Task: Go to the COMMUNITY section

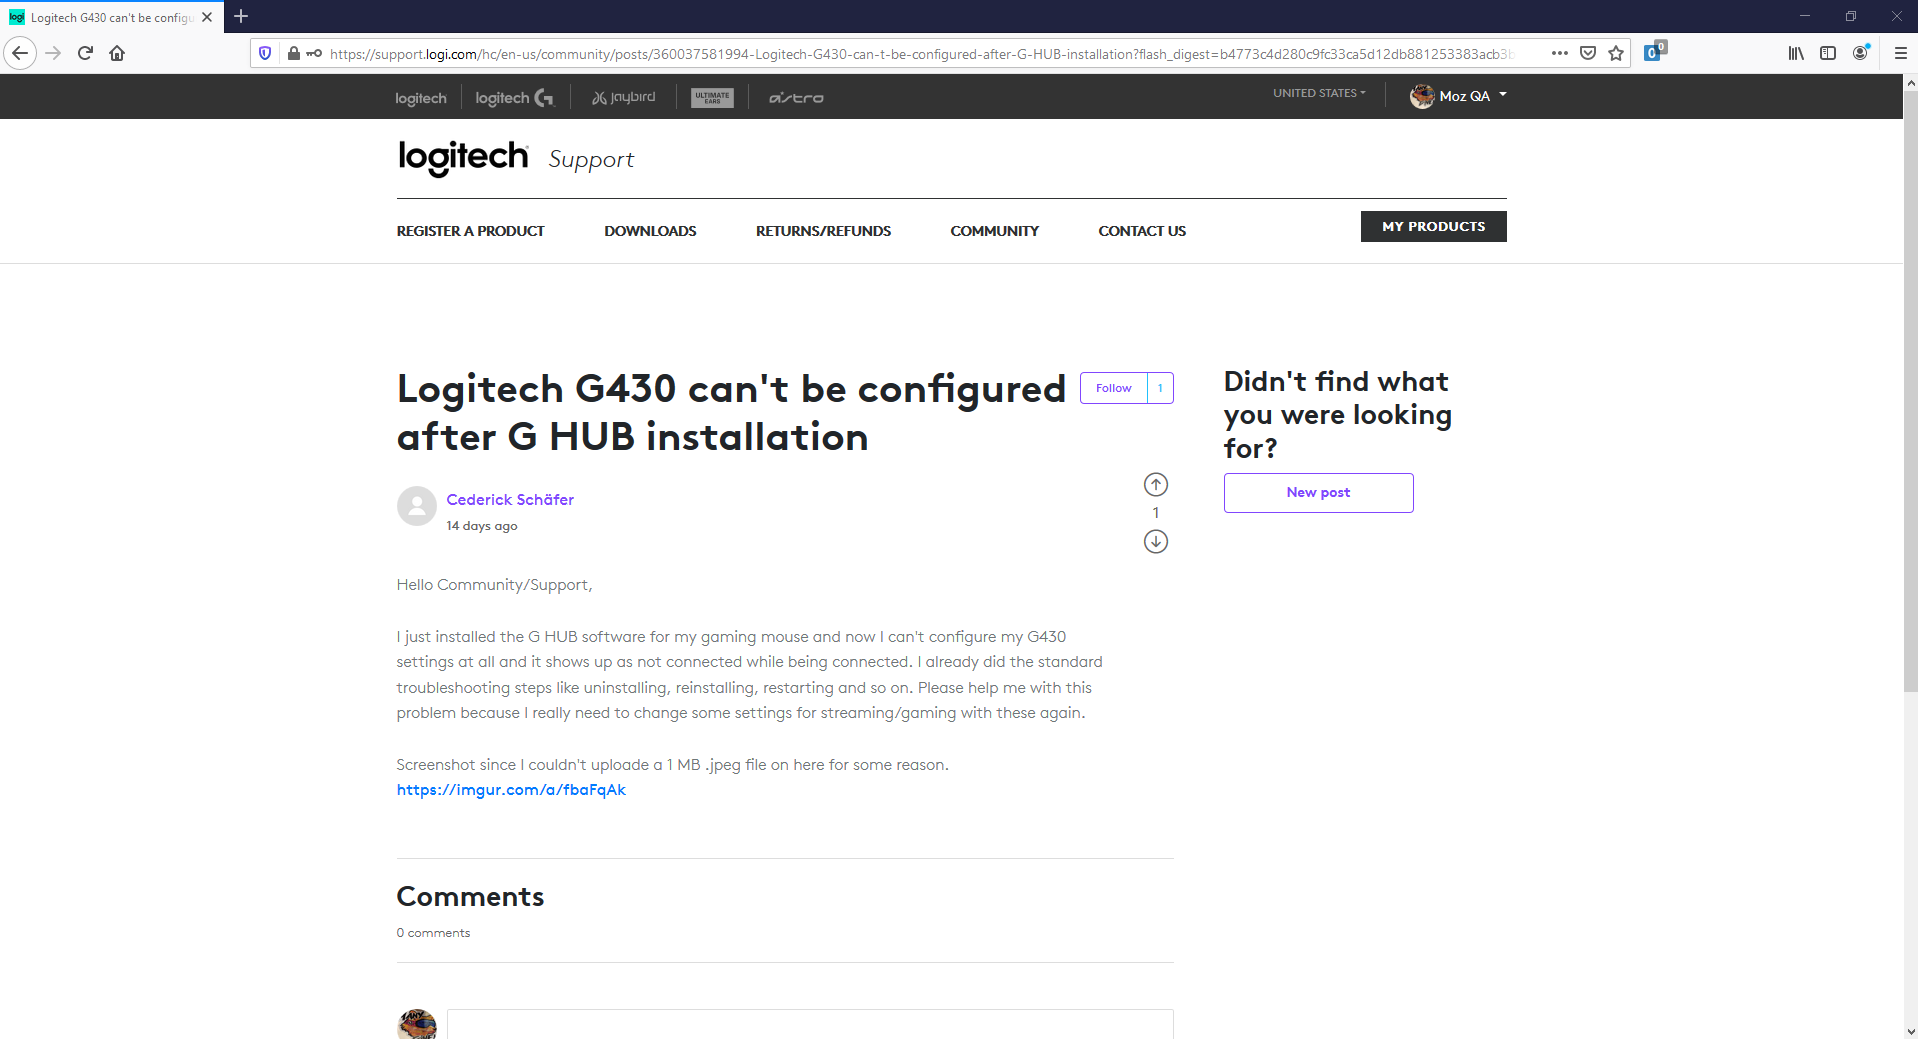Action: tap(994, 230)
